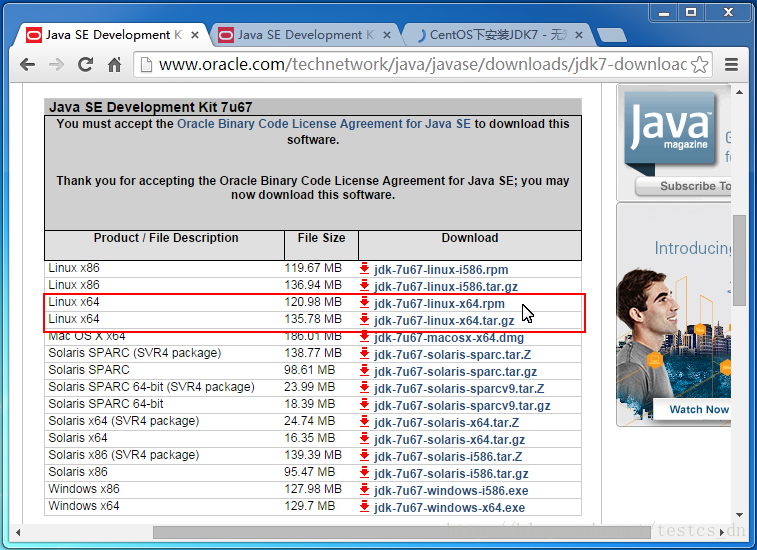Viewport: 757px width, 550px height.
Task: Download jdk-7u67-linux-x64.rpm link
Action: click(x=439, y=304)
